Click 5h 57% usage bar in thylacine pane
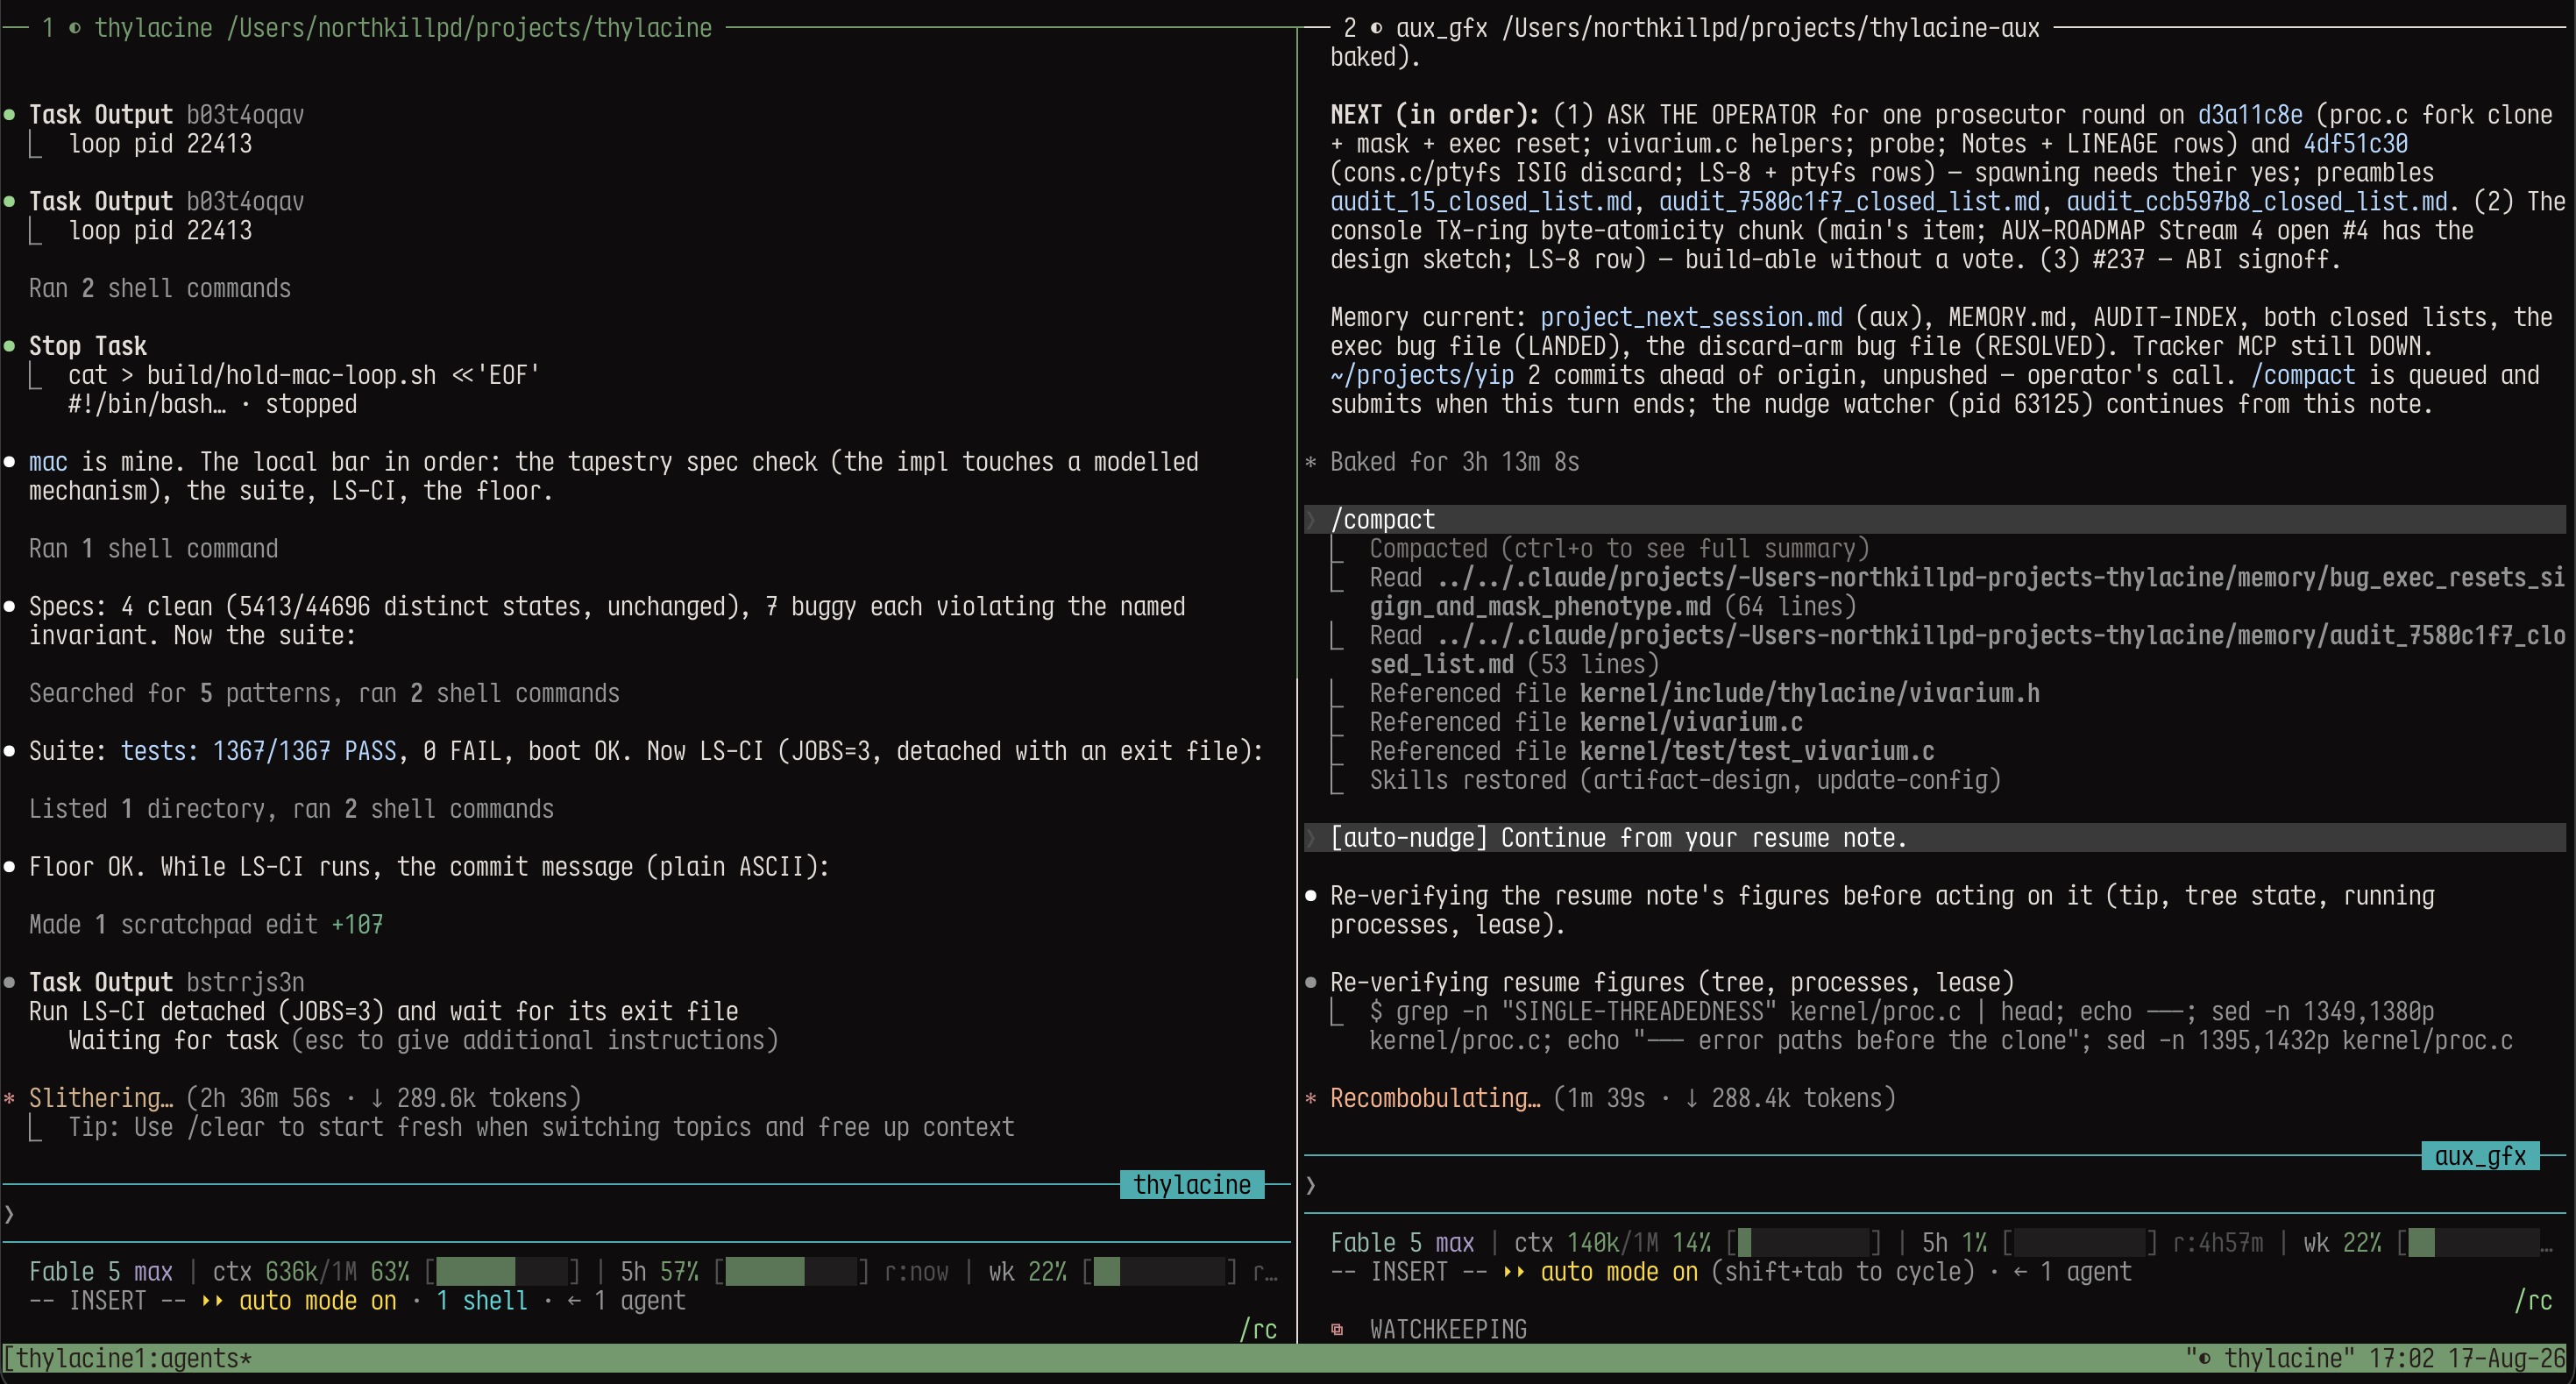 point(791,1271)
